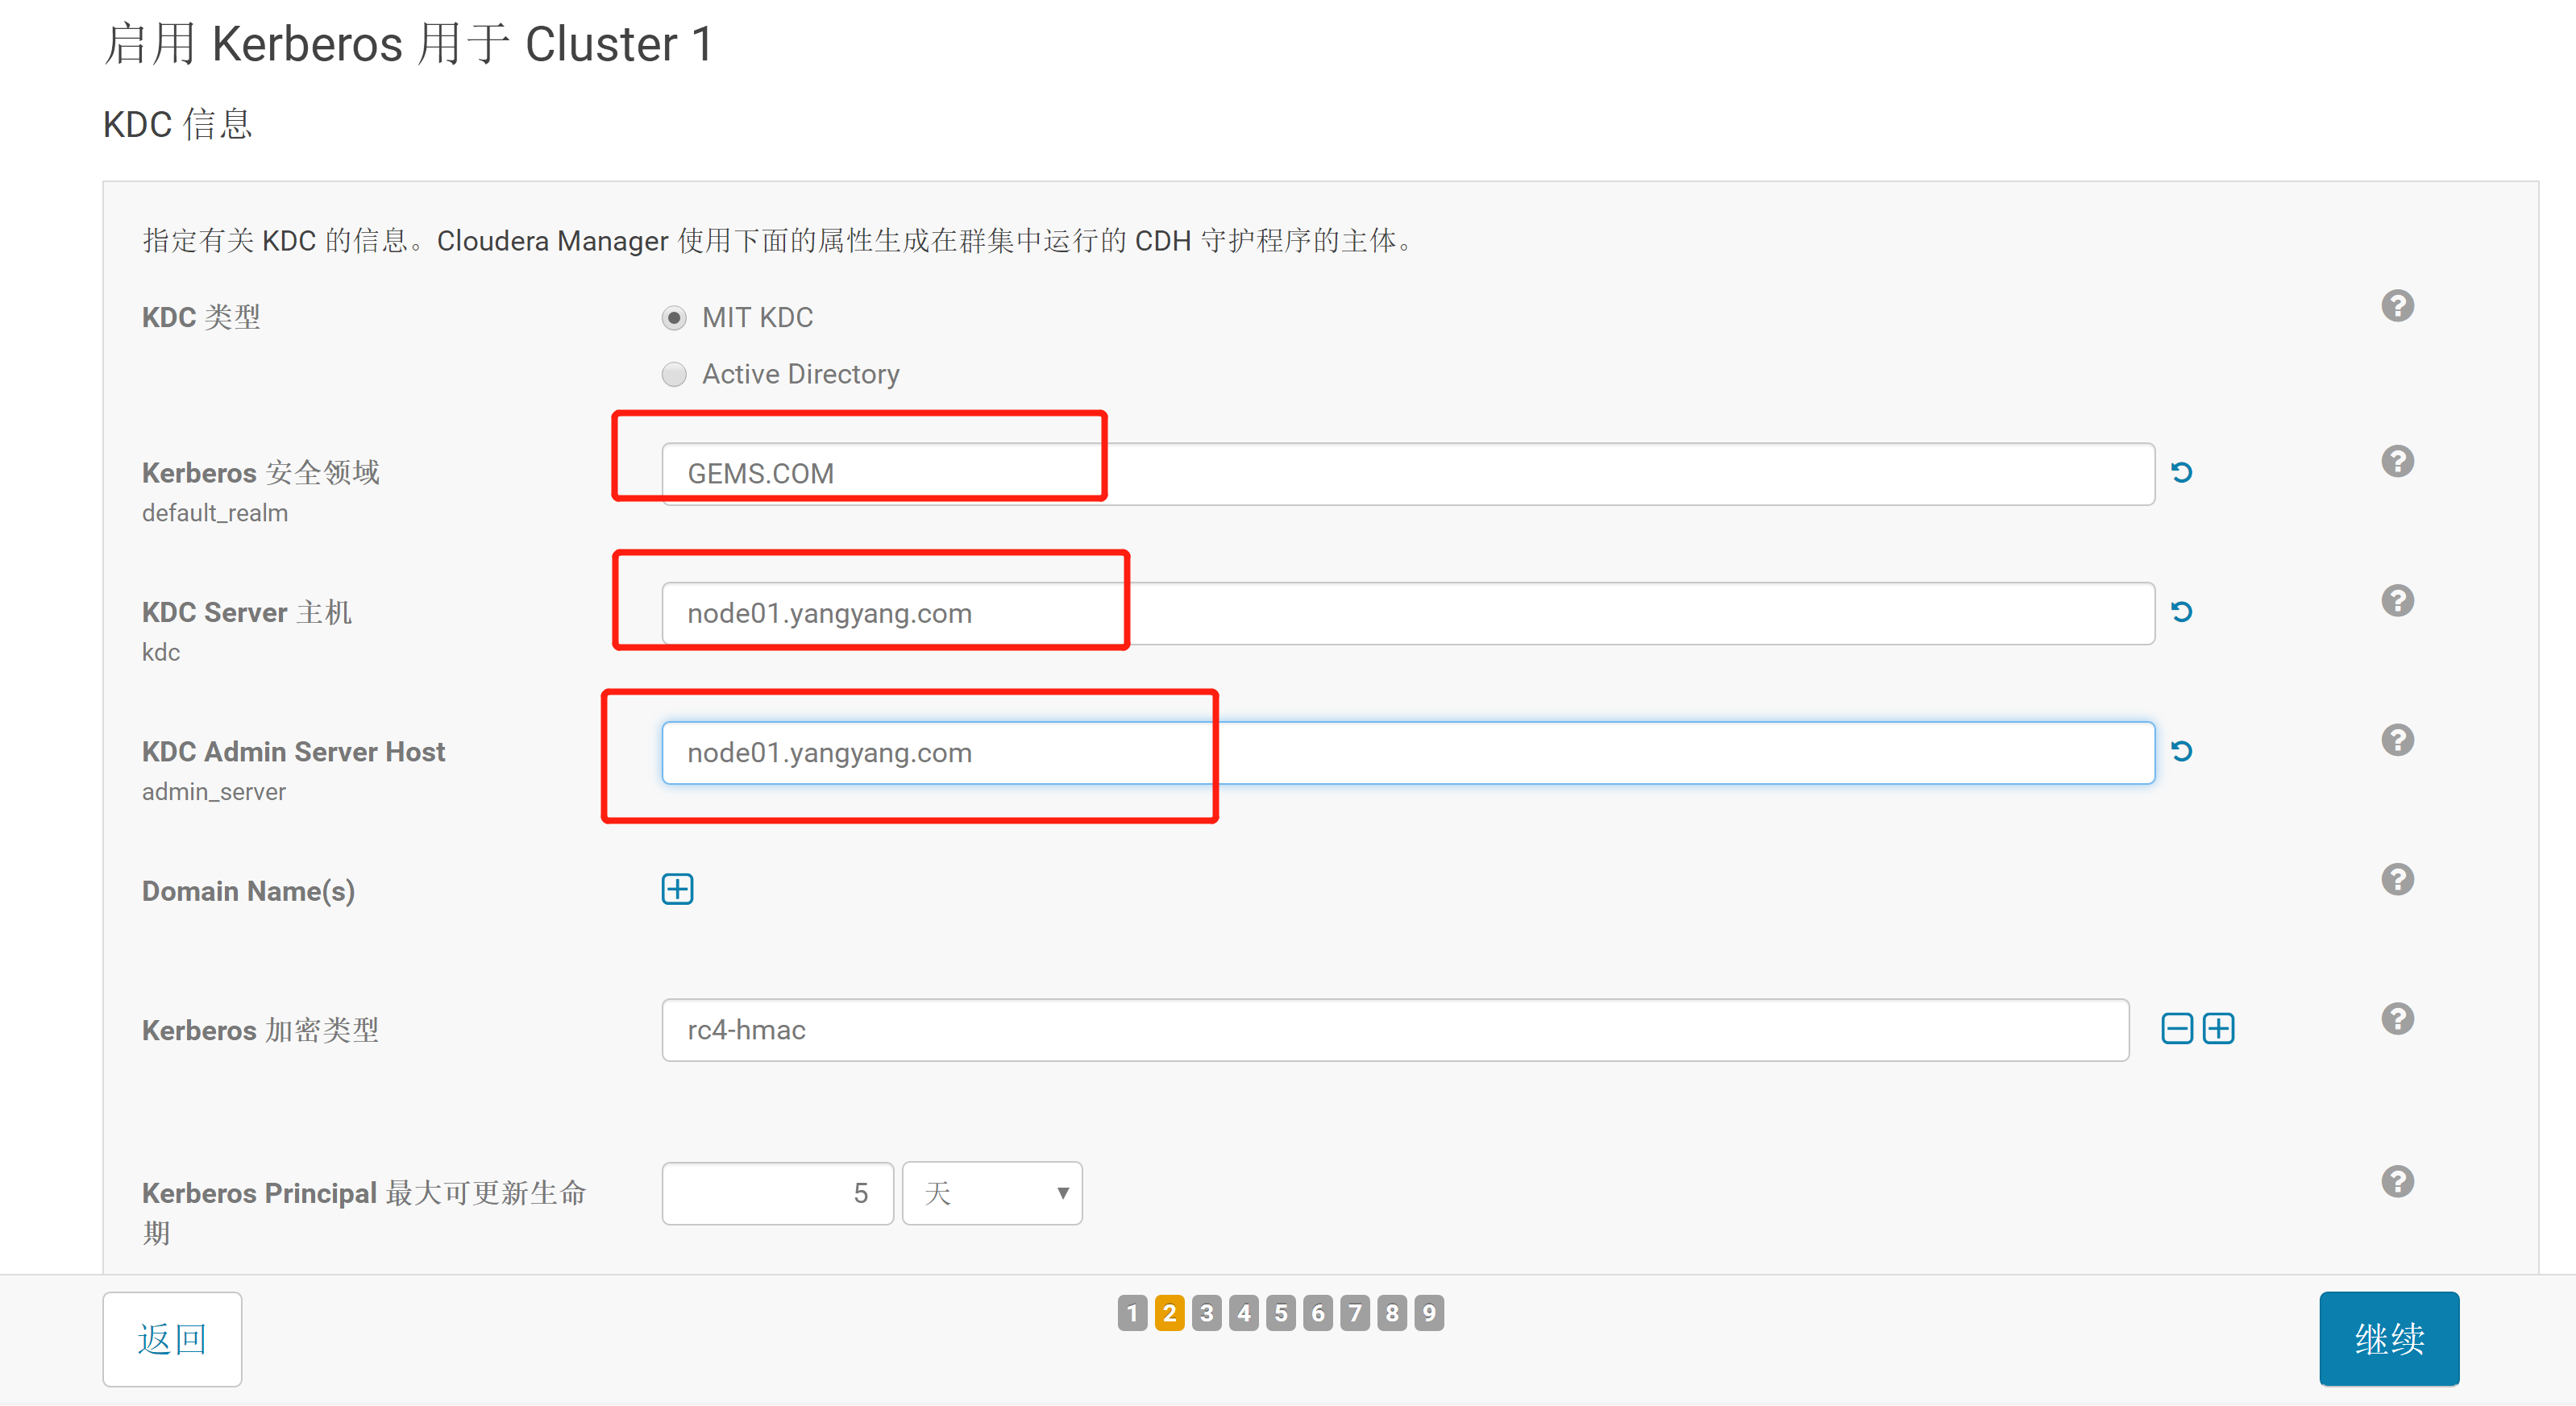Click the kdc sublabel under KDC Server
This screenshot has height=1406, width=2576.
(161, 652)
